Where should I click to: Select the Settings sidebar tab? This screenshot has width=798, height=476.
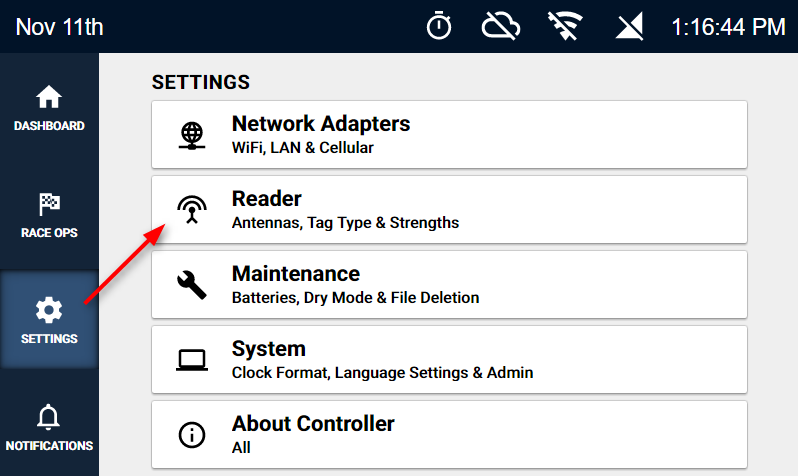49,319
